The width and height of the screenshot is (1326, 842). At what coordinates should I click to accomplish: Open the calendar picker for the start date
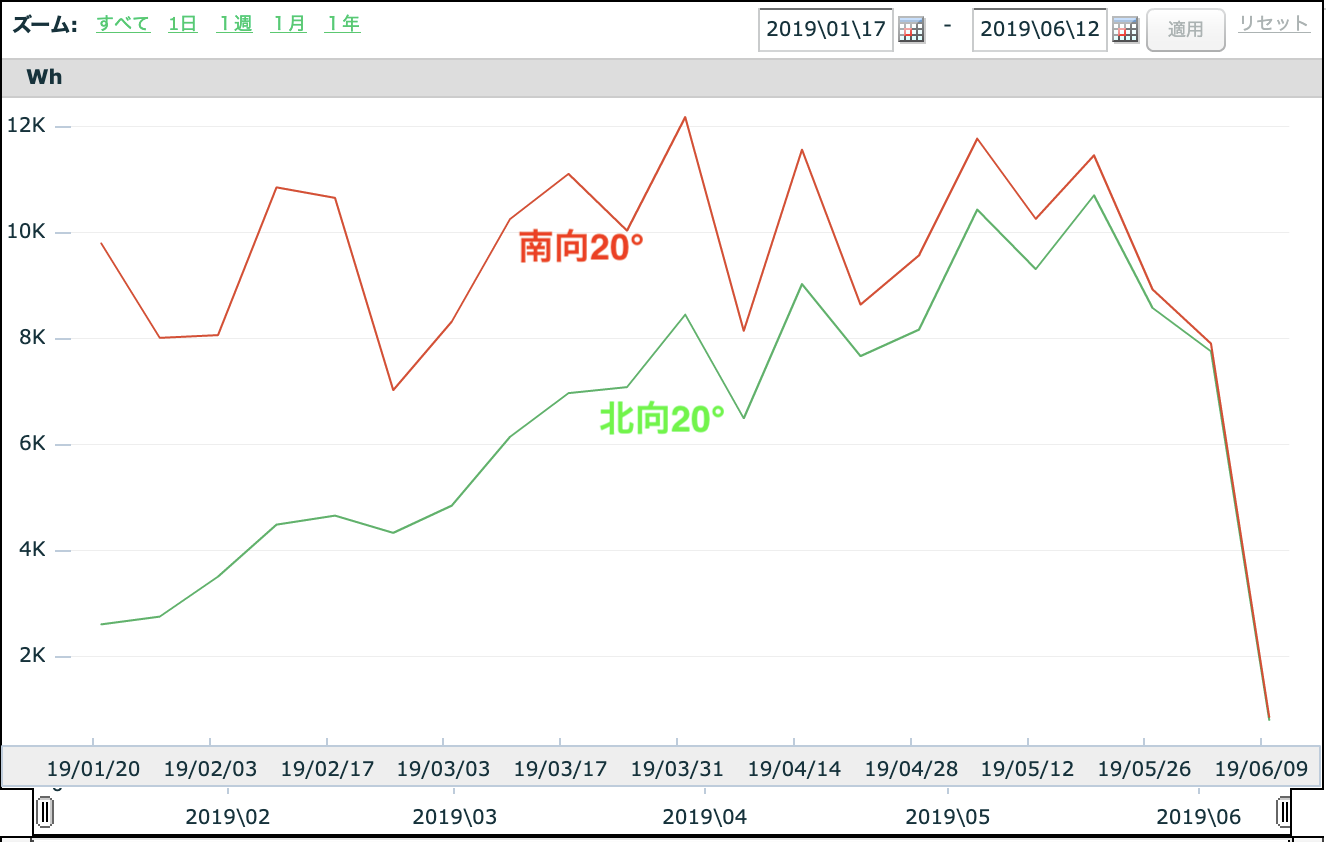[910, 29]
